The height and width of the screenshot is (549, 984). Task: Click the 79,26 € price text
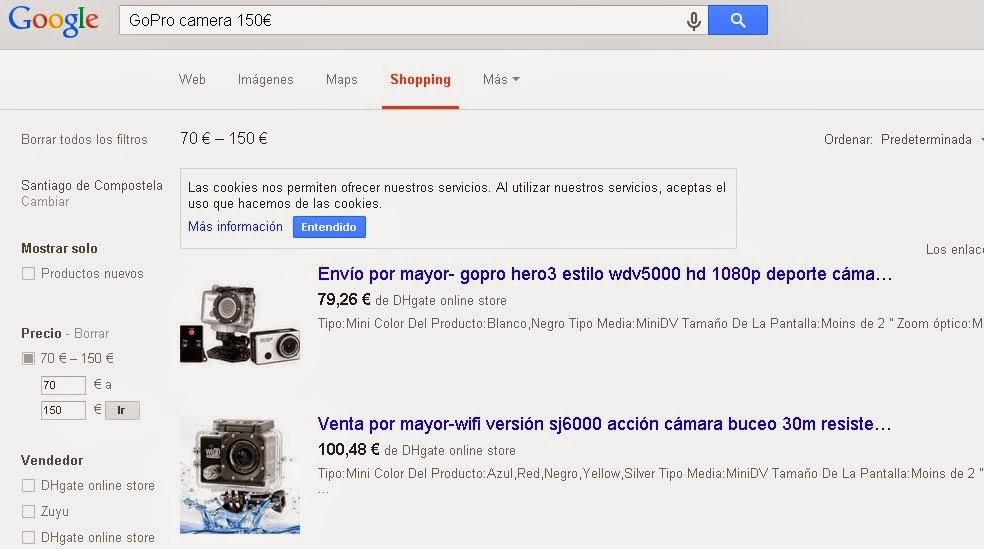344,300
